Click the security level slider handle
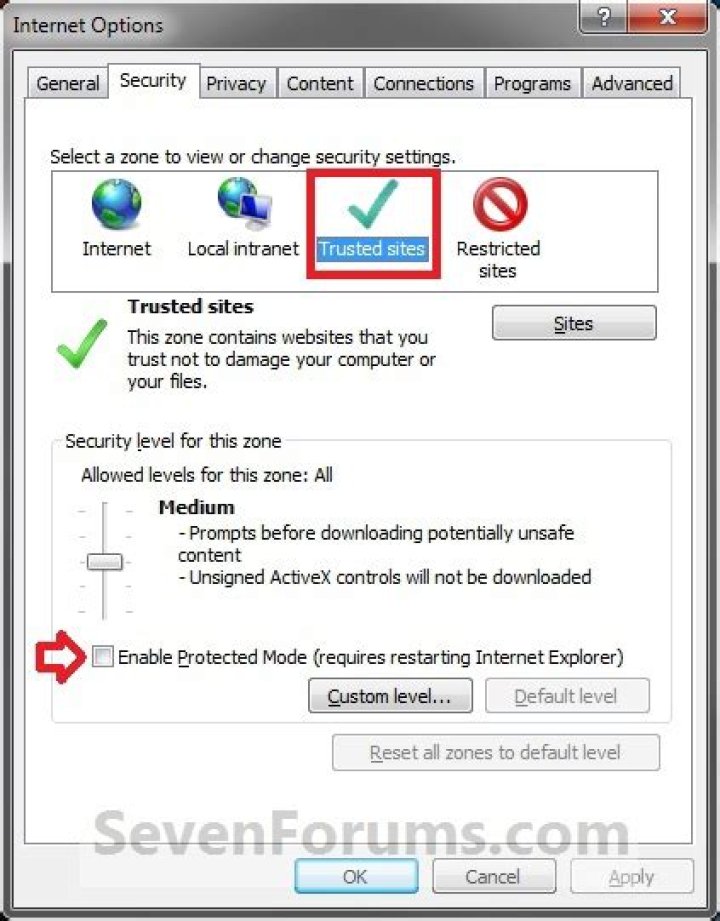The height and width of the screenshot is (921, 720). pos(105,562)
